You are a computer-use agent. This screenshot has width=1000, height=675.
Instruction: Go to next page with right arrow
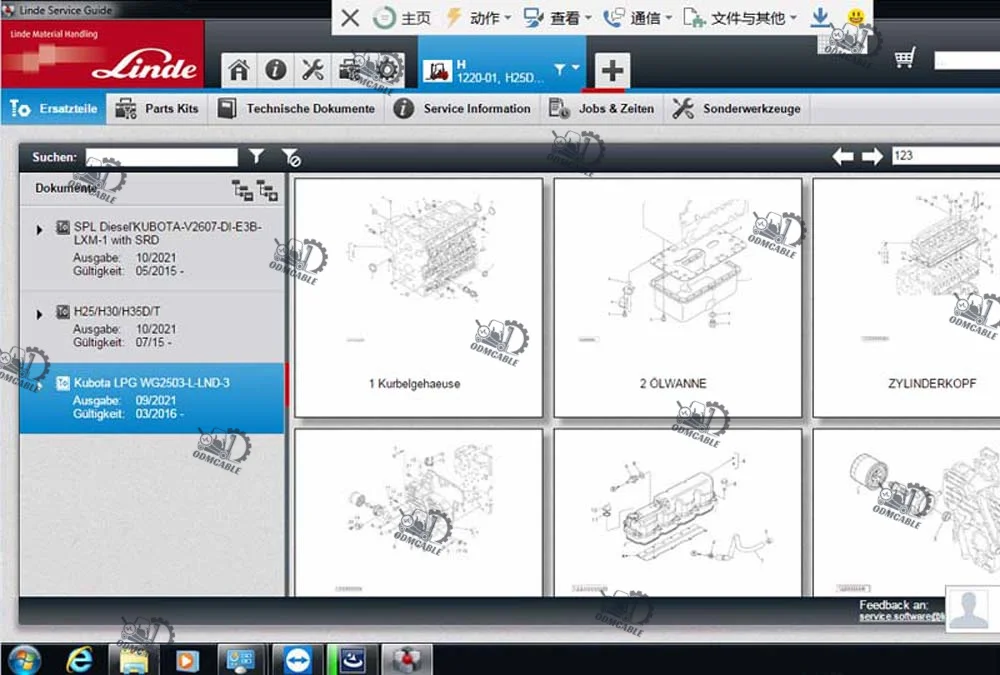[x=872, y=156]
